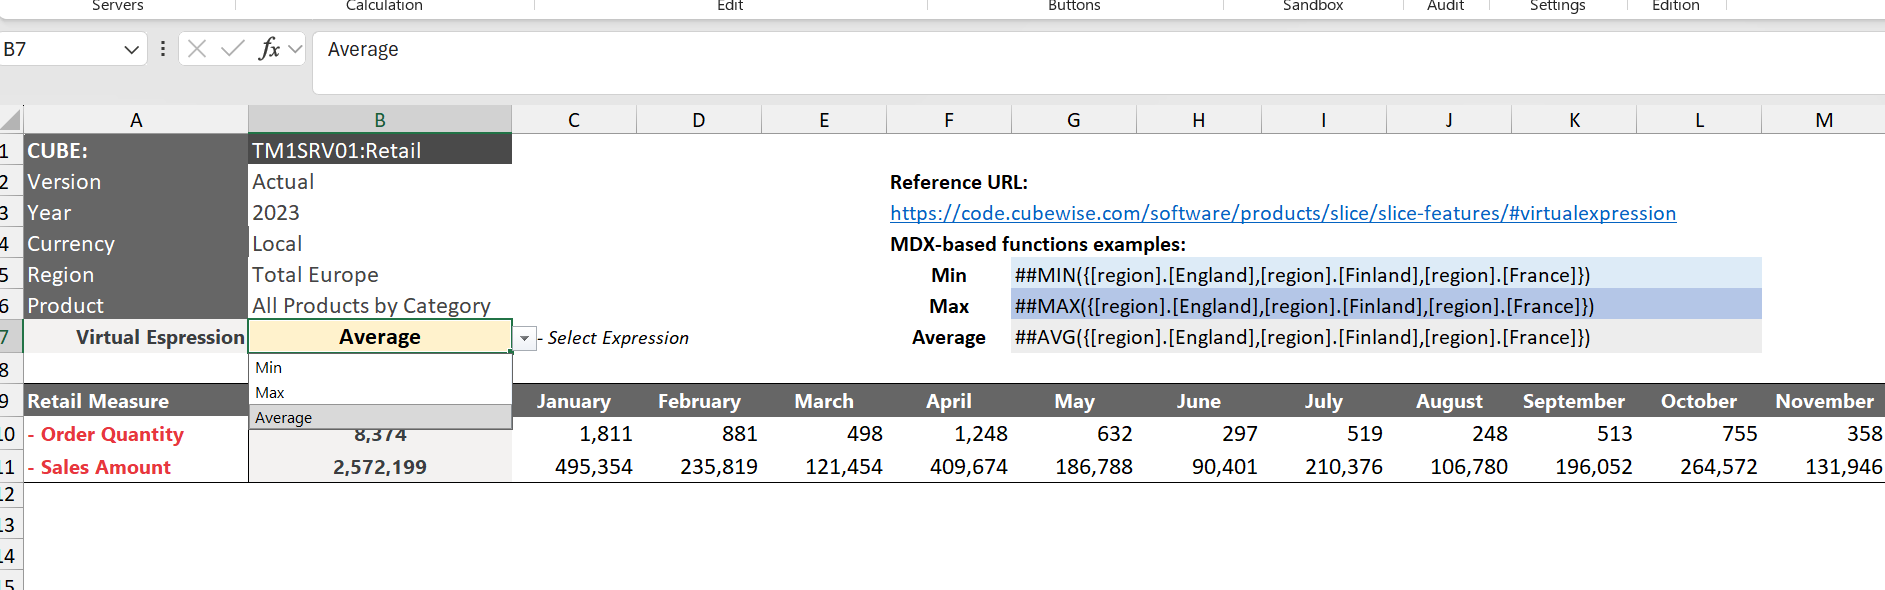Expand the fx function list arrow
Image resolution: width=1885 pixels, height=590 pixels.
pyautogui.click(x=295, y=49)
